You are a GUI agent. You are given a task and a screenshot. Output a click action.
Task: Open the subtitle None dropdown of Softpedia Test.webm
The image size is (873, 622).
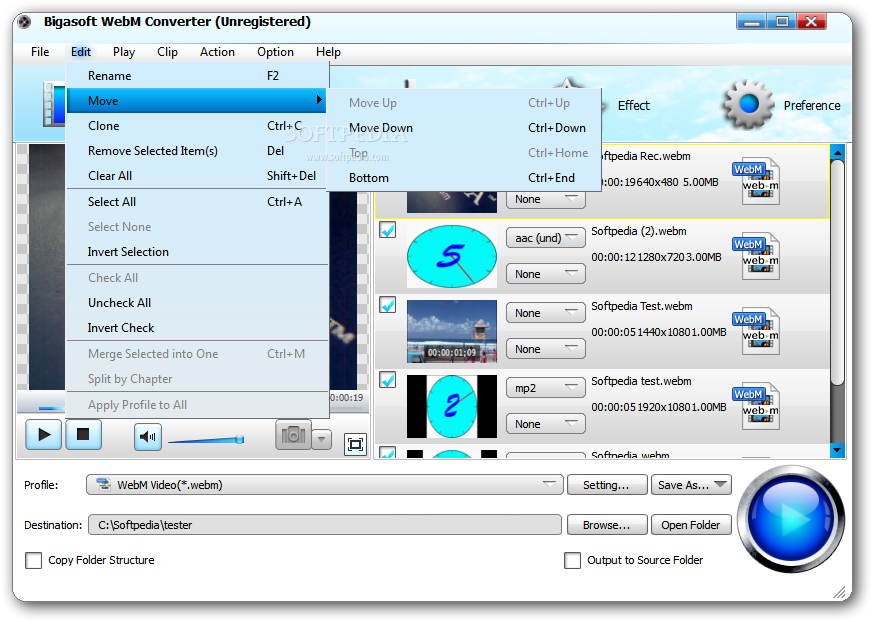tap(546, 349)
